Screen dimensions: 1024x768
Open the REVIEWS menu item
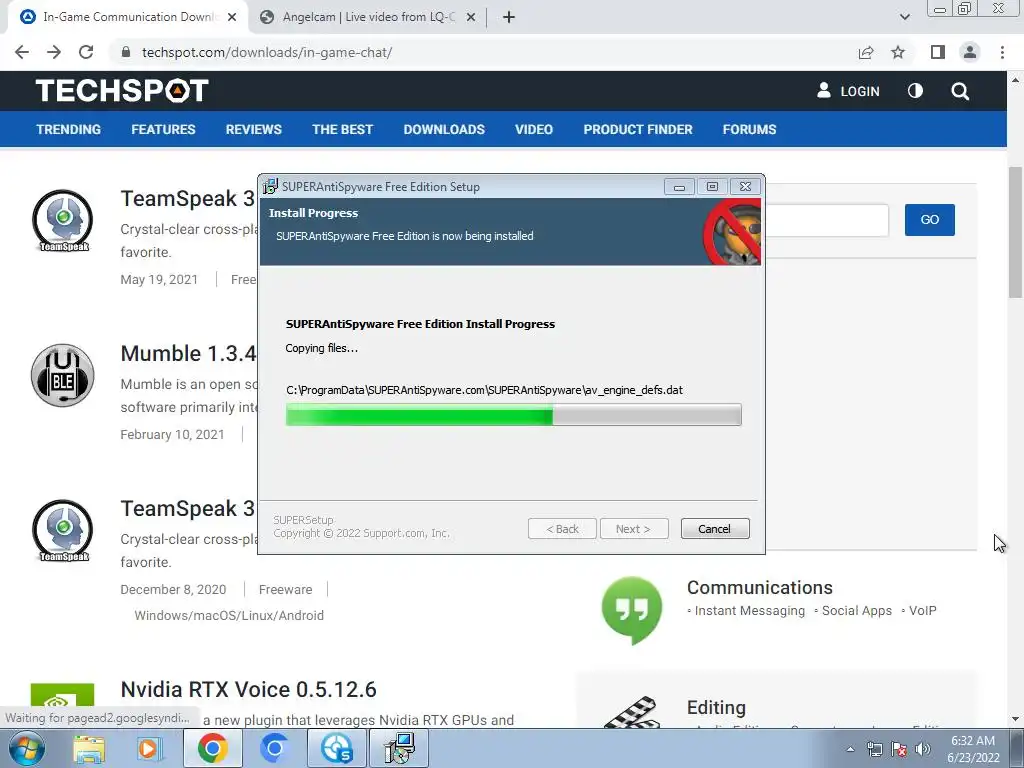coord(253,129)
